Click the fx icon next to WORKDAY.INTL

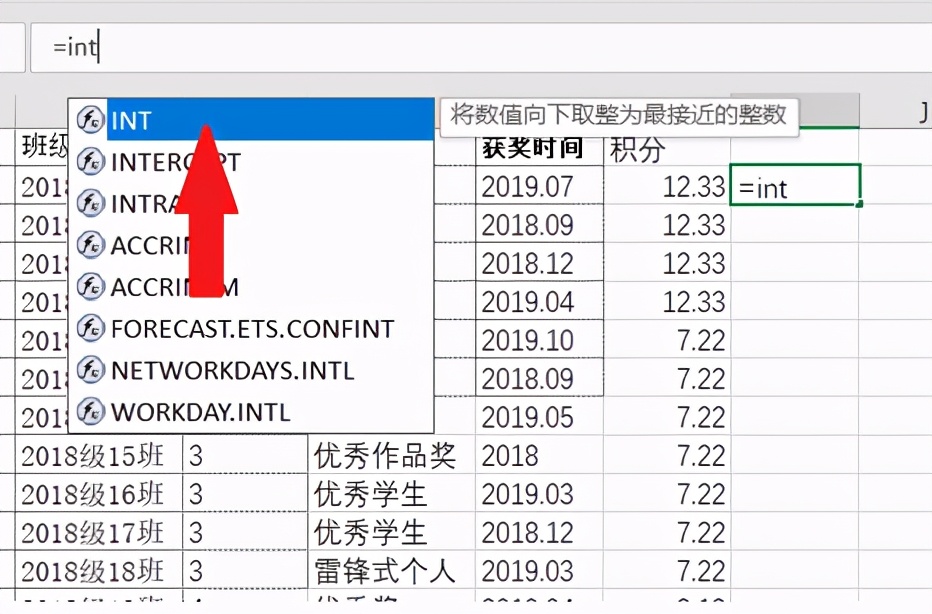91,411
